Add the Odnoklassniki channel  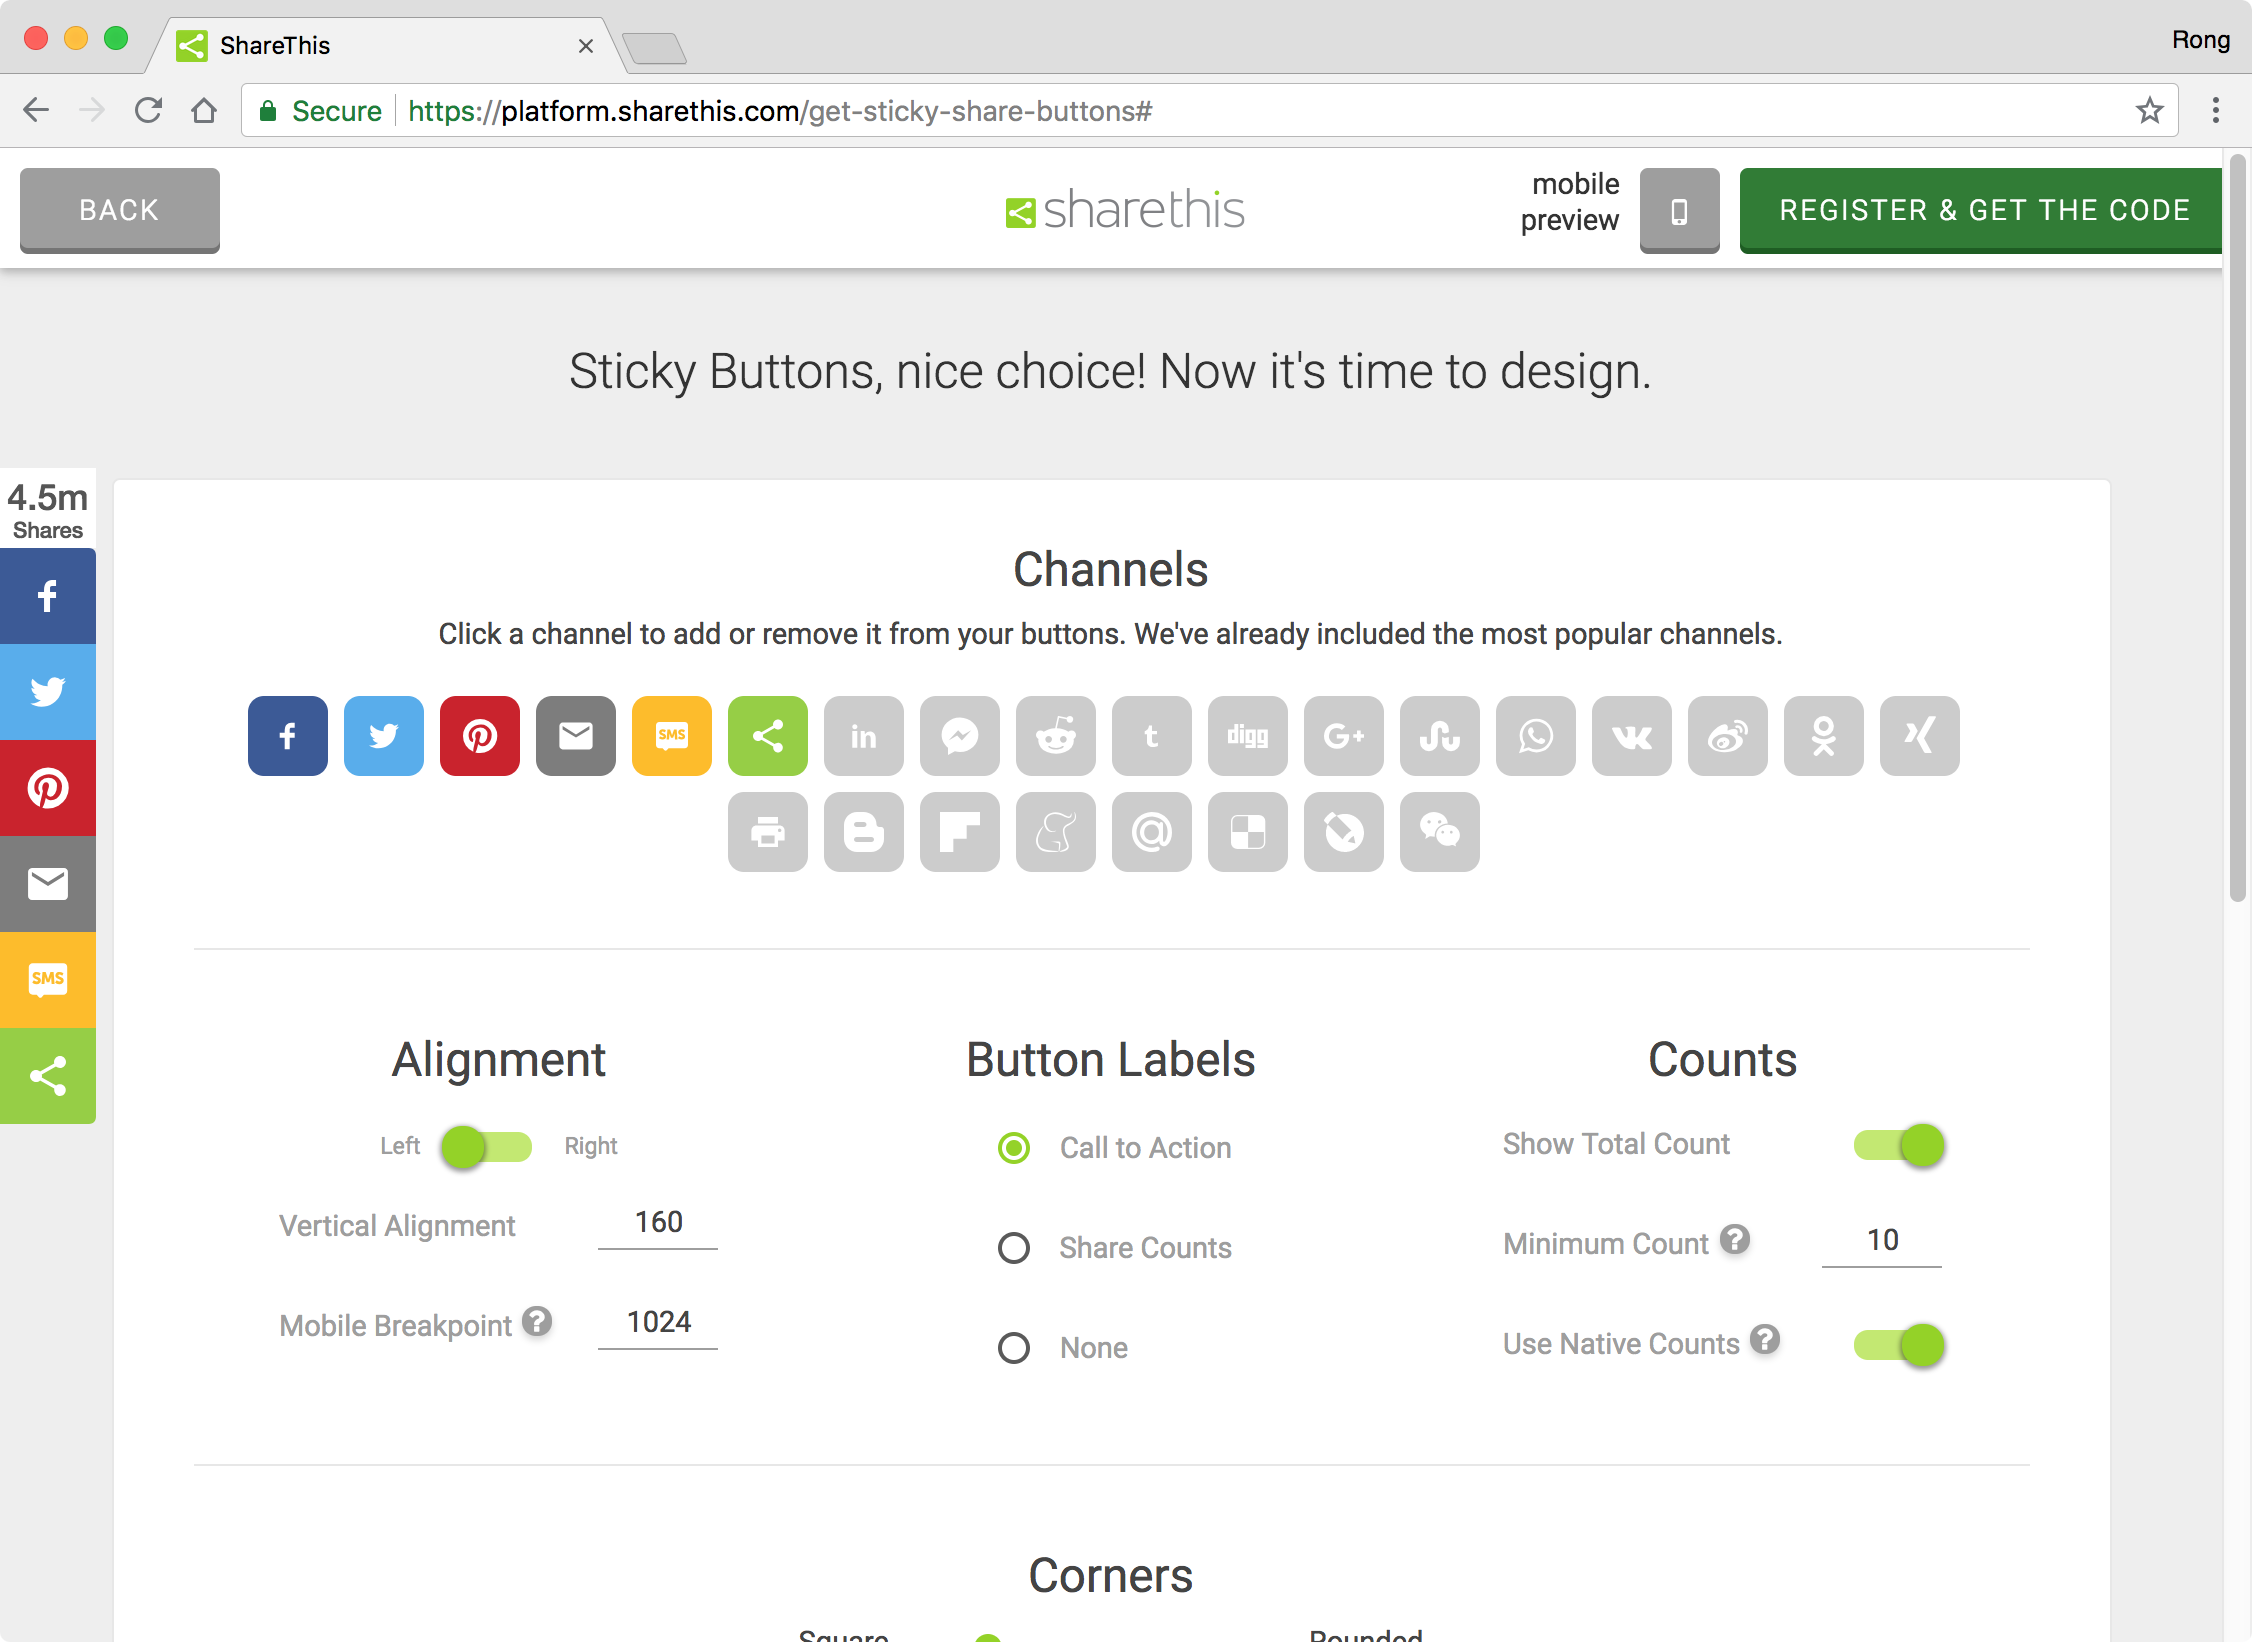[x=1824, y=736]
